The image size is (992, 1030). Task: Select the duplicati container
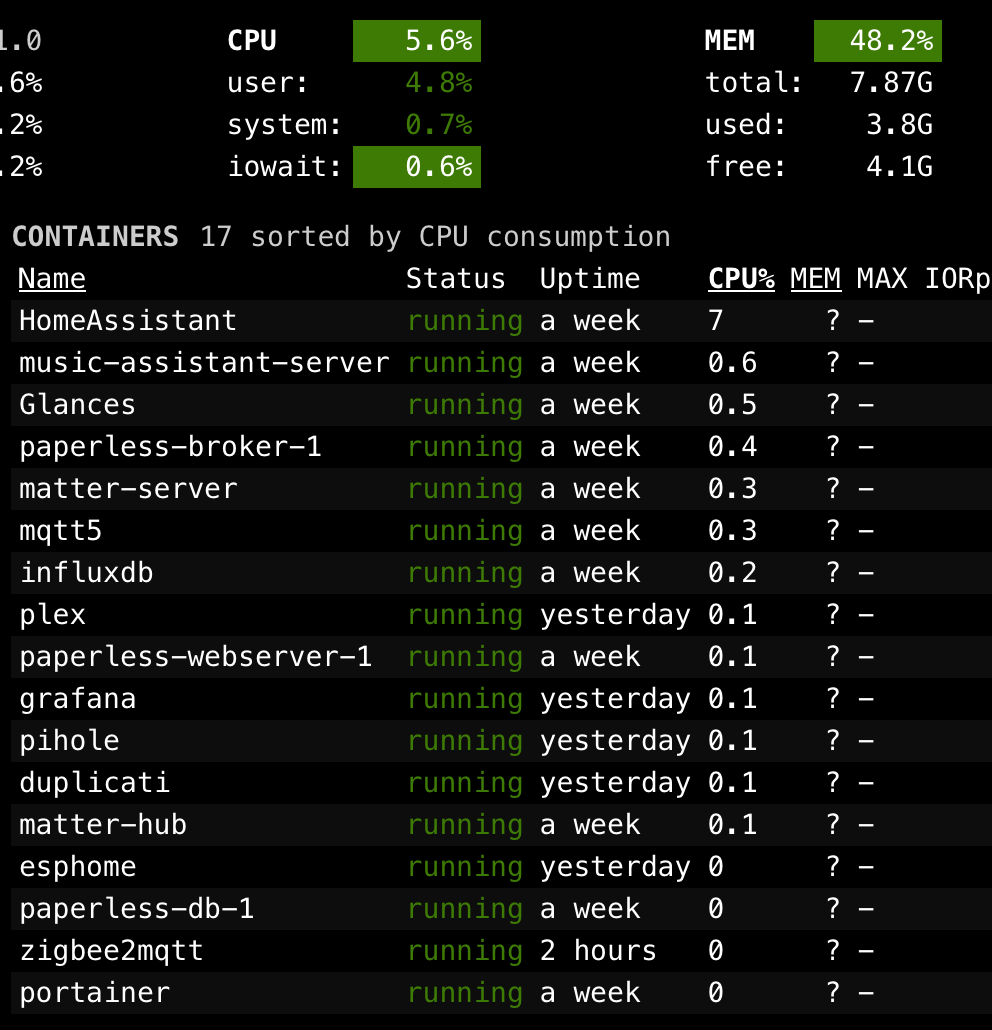(94, 783)
